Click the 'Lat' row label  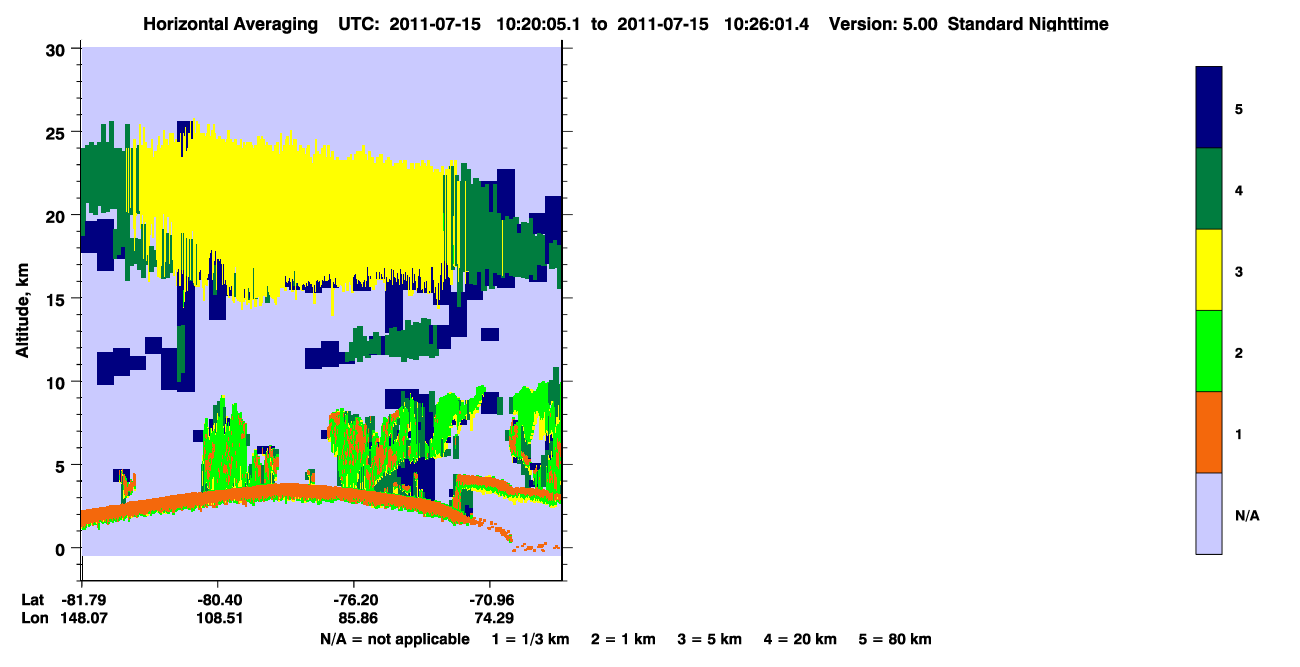coord(32,600)
